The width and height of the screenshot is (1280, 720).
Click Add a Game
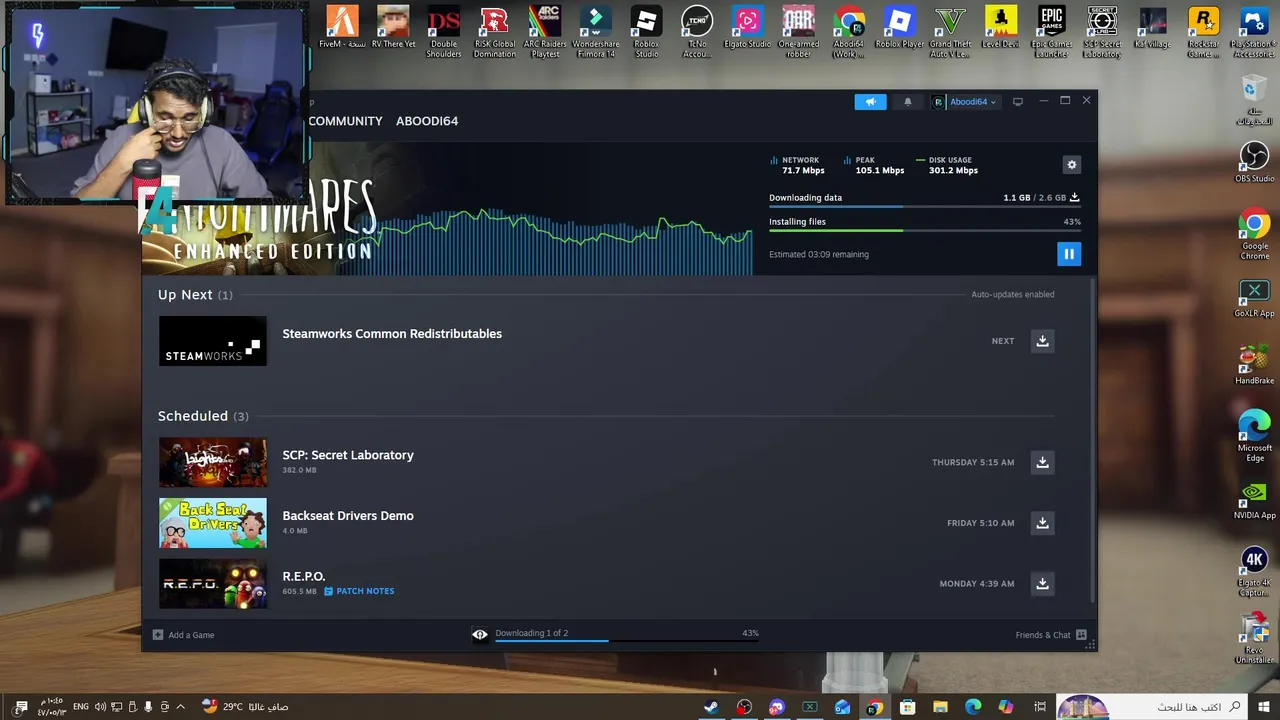[183, 635]
